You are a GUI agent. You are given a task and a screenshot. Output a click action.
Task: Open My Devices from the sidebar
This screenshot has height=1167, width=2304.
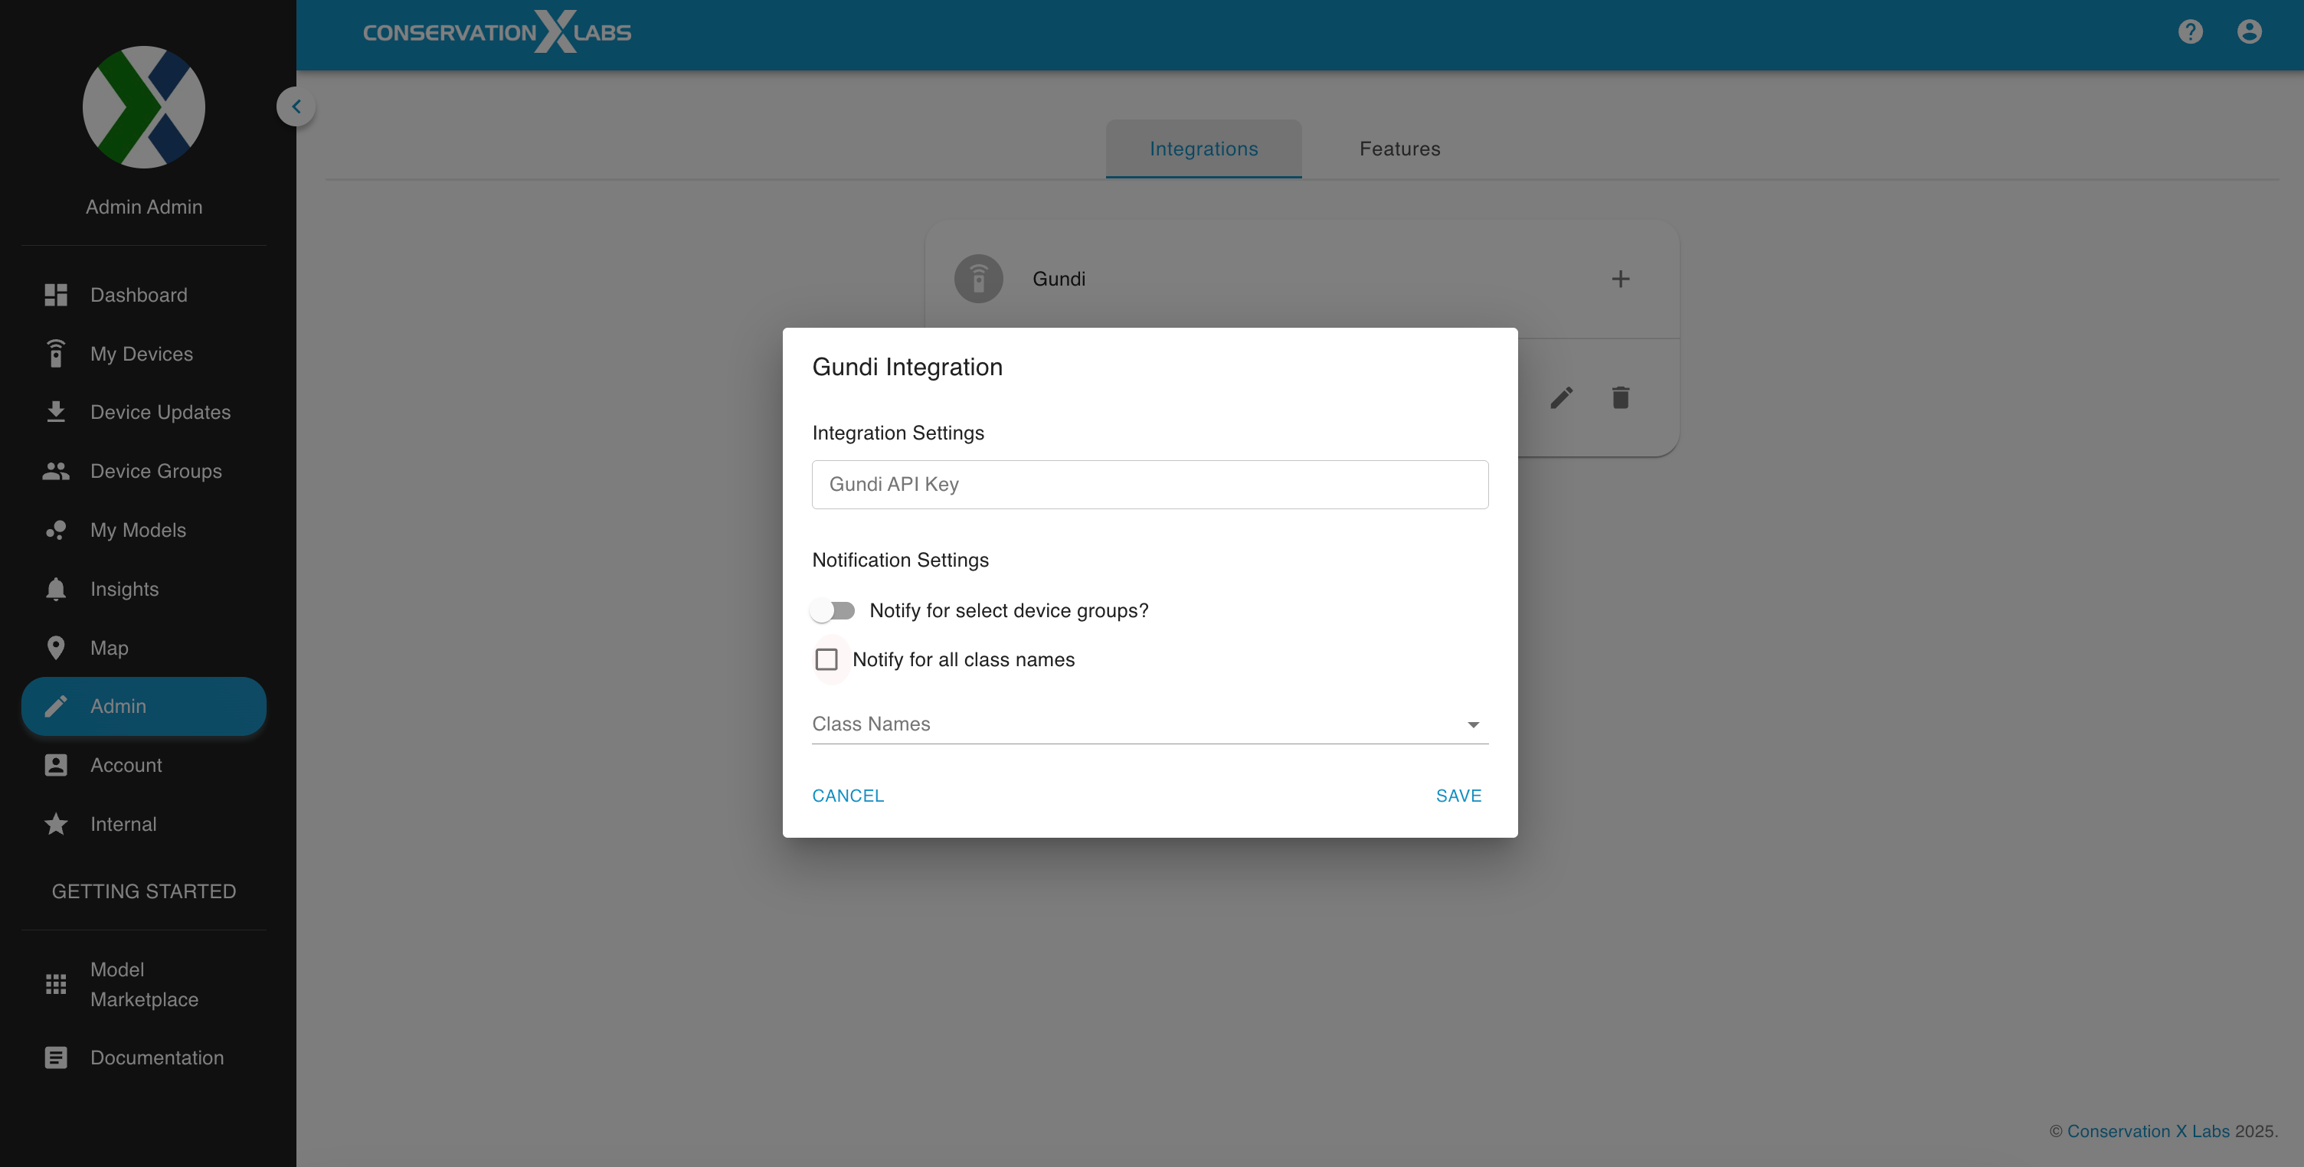[141, 354]
